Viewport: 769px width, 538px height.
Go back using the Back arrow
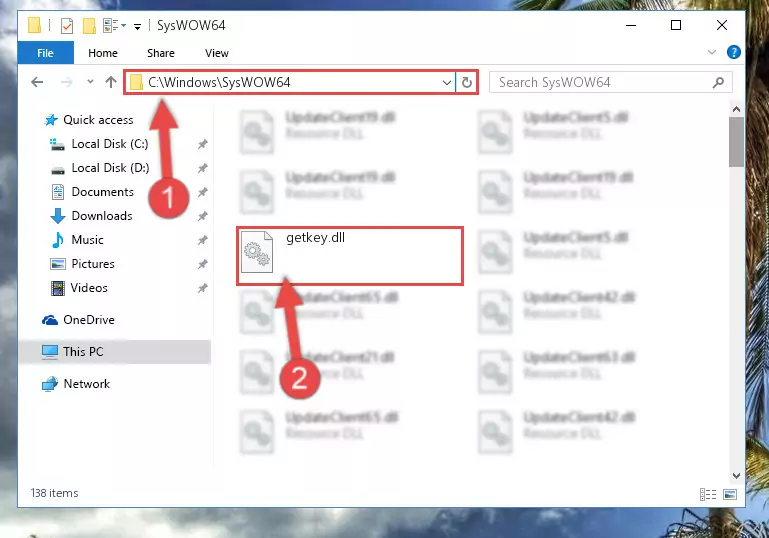(37, 82)
